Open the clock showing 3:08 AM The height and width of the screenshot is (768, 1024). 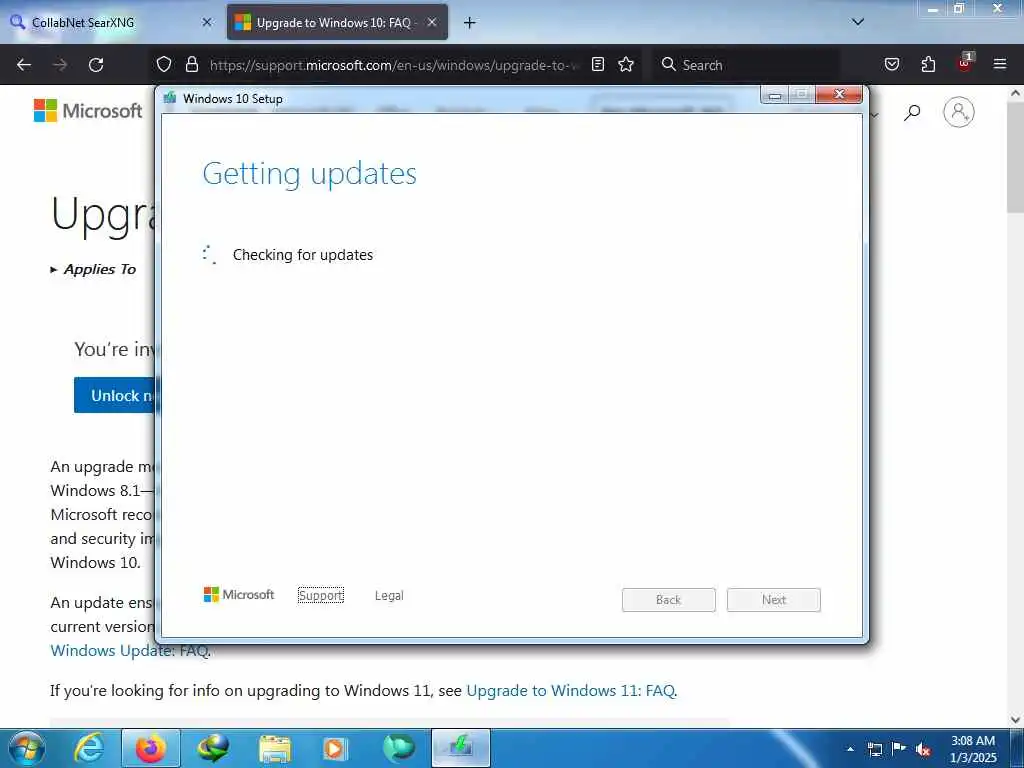click(x=973, y=749)
